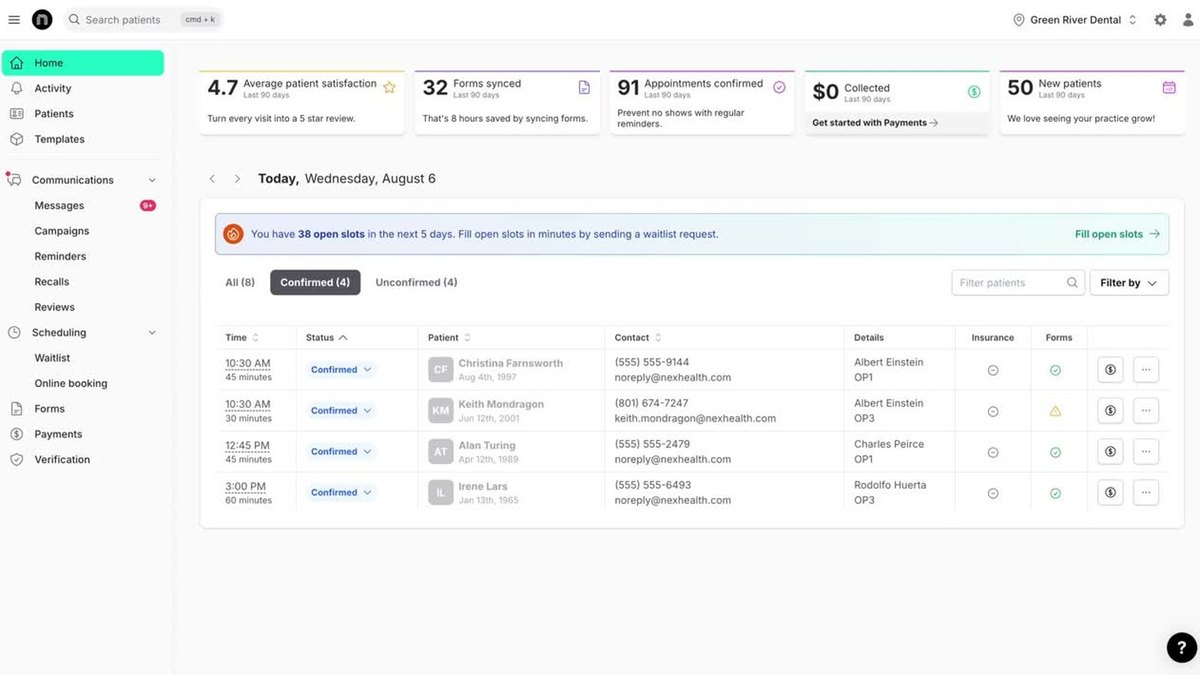The image size is (1200, 675).
Task: Click Get started with Payments link
Action: pos(875,123)
